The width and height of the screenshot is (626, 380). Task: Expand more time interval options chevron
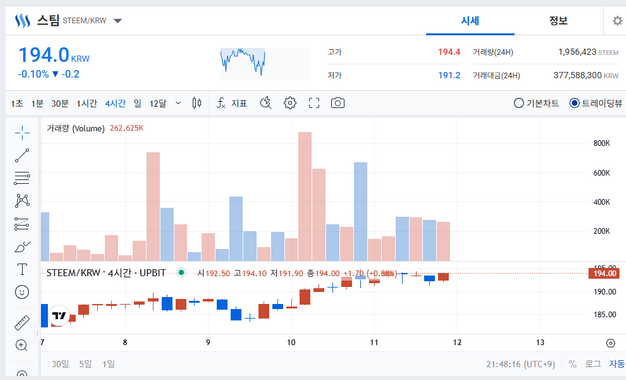click(178, 103)
